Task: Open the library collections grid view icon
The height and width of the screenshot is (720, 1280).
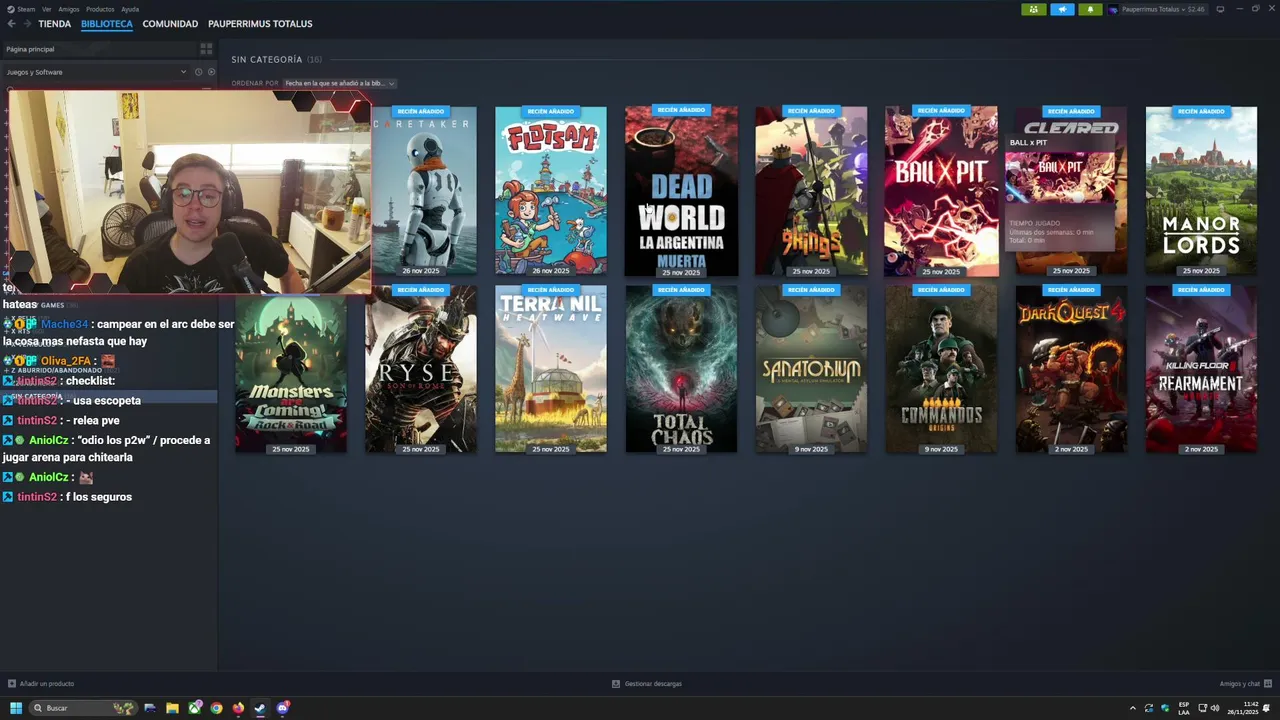Action: [x=206, y=49]
